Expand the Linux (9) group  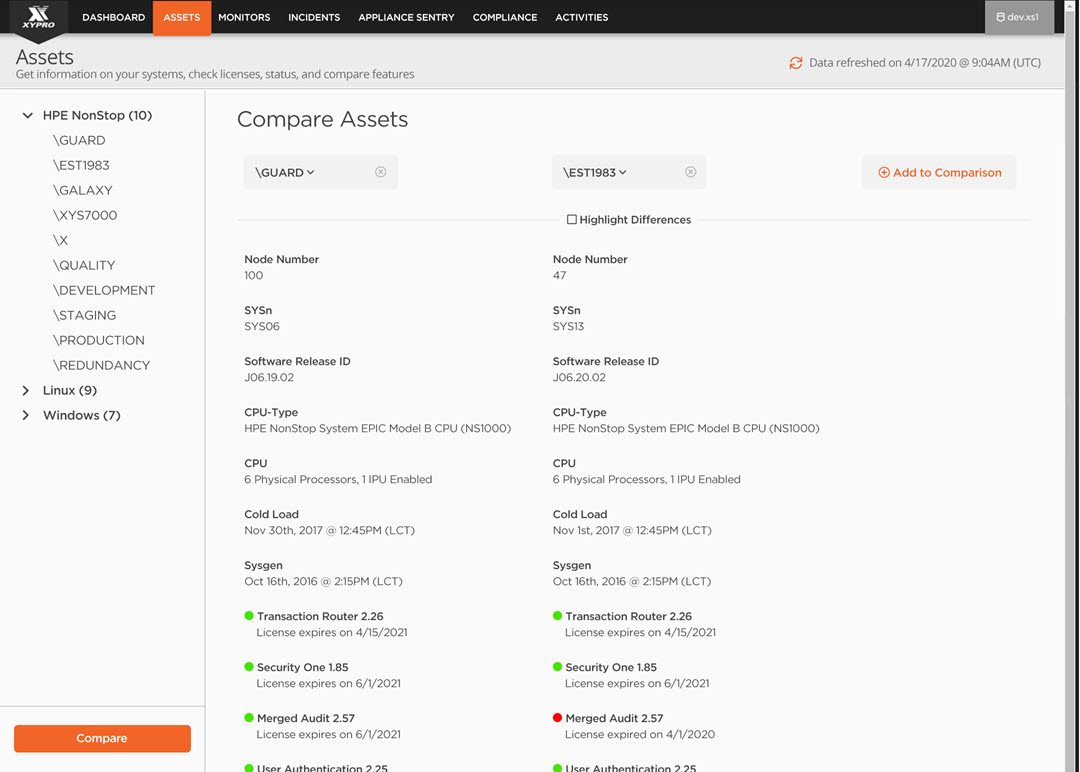(25, 390)
